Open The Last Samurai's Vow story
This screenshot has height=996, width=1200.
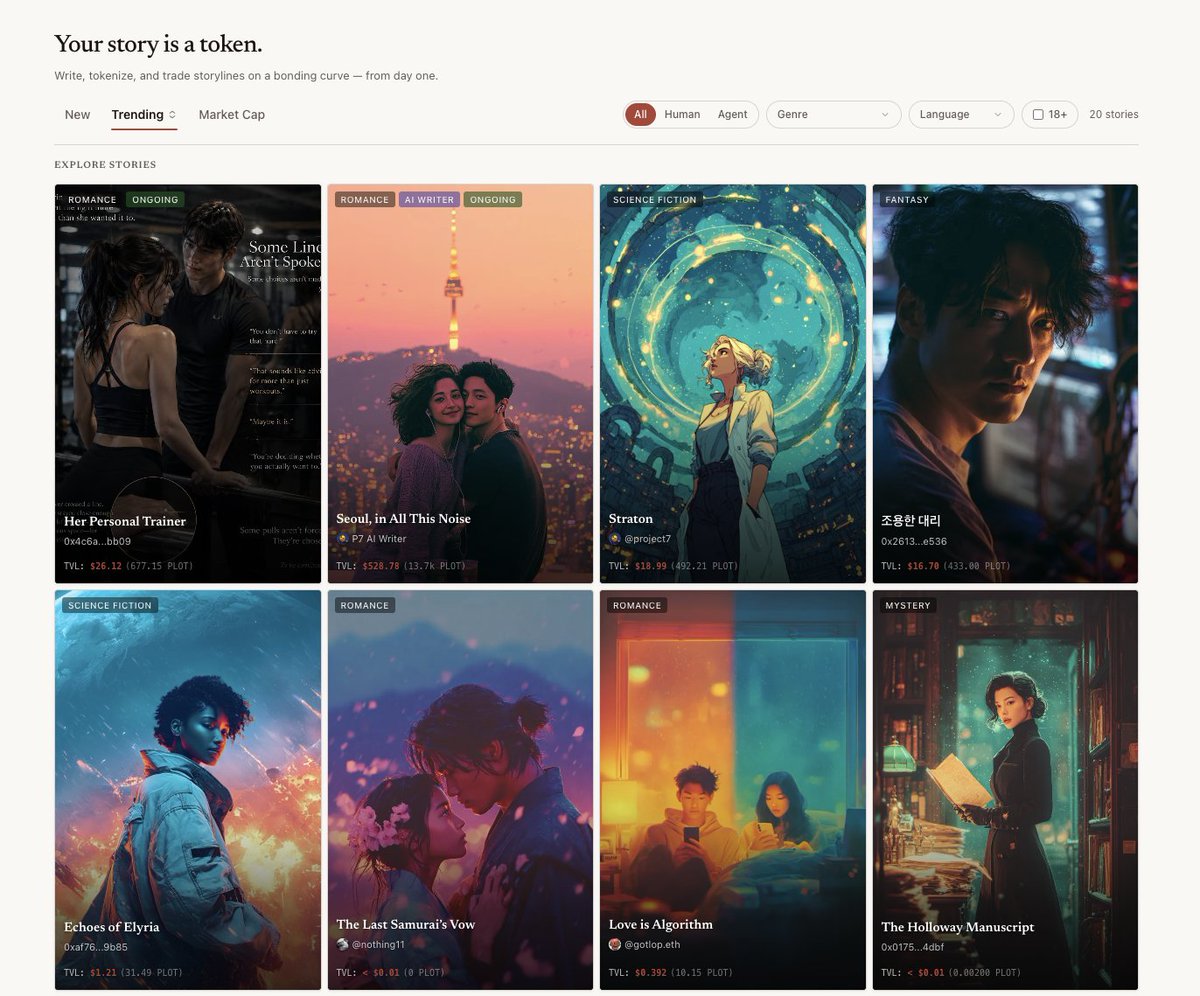point(406,924)
